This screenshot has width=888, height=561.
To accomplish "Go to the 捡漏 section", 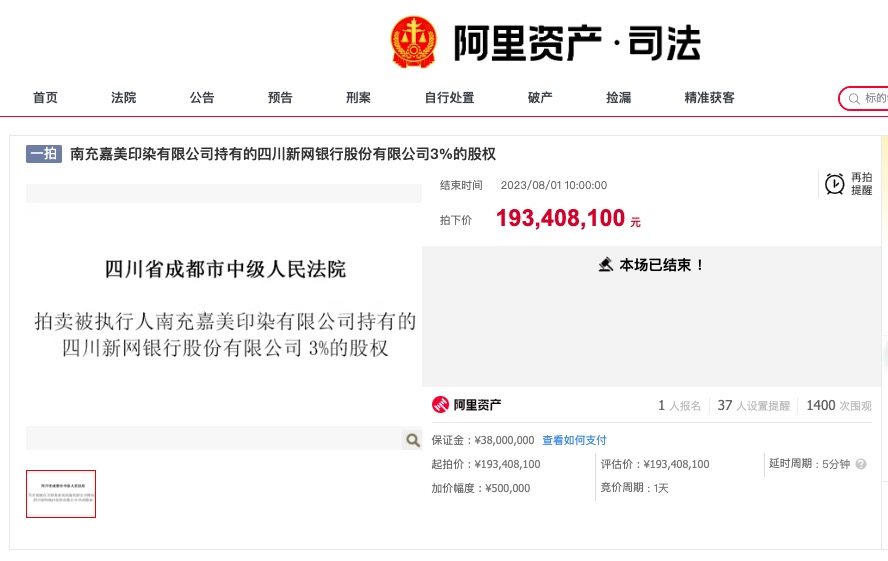I will (x=618, y=97).
